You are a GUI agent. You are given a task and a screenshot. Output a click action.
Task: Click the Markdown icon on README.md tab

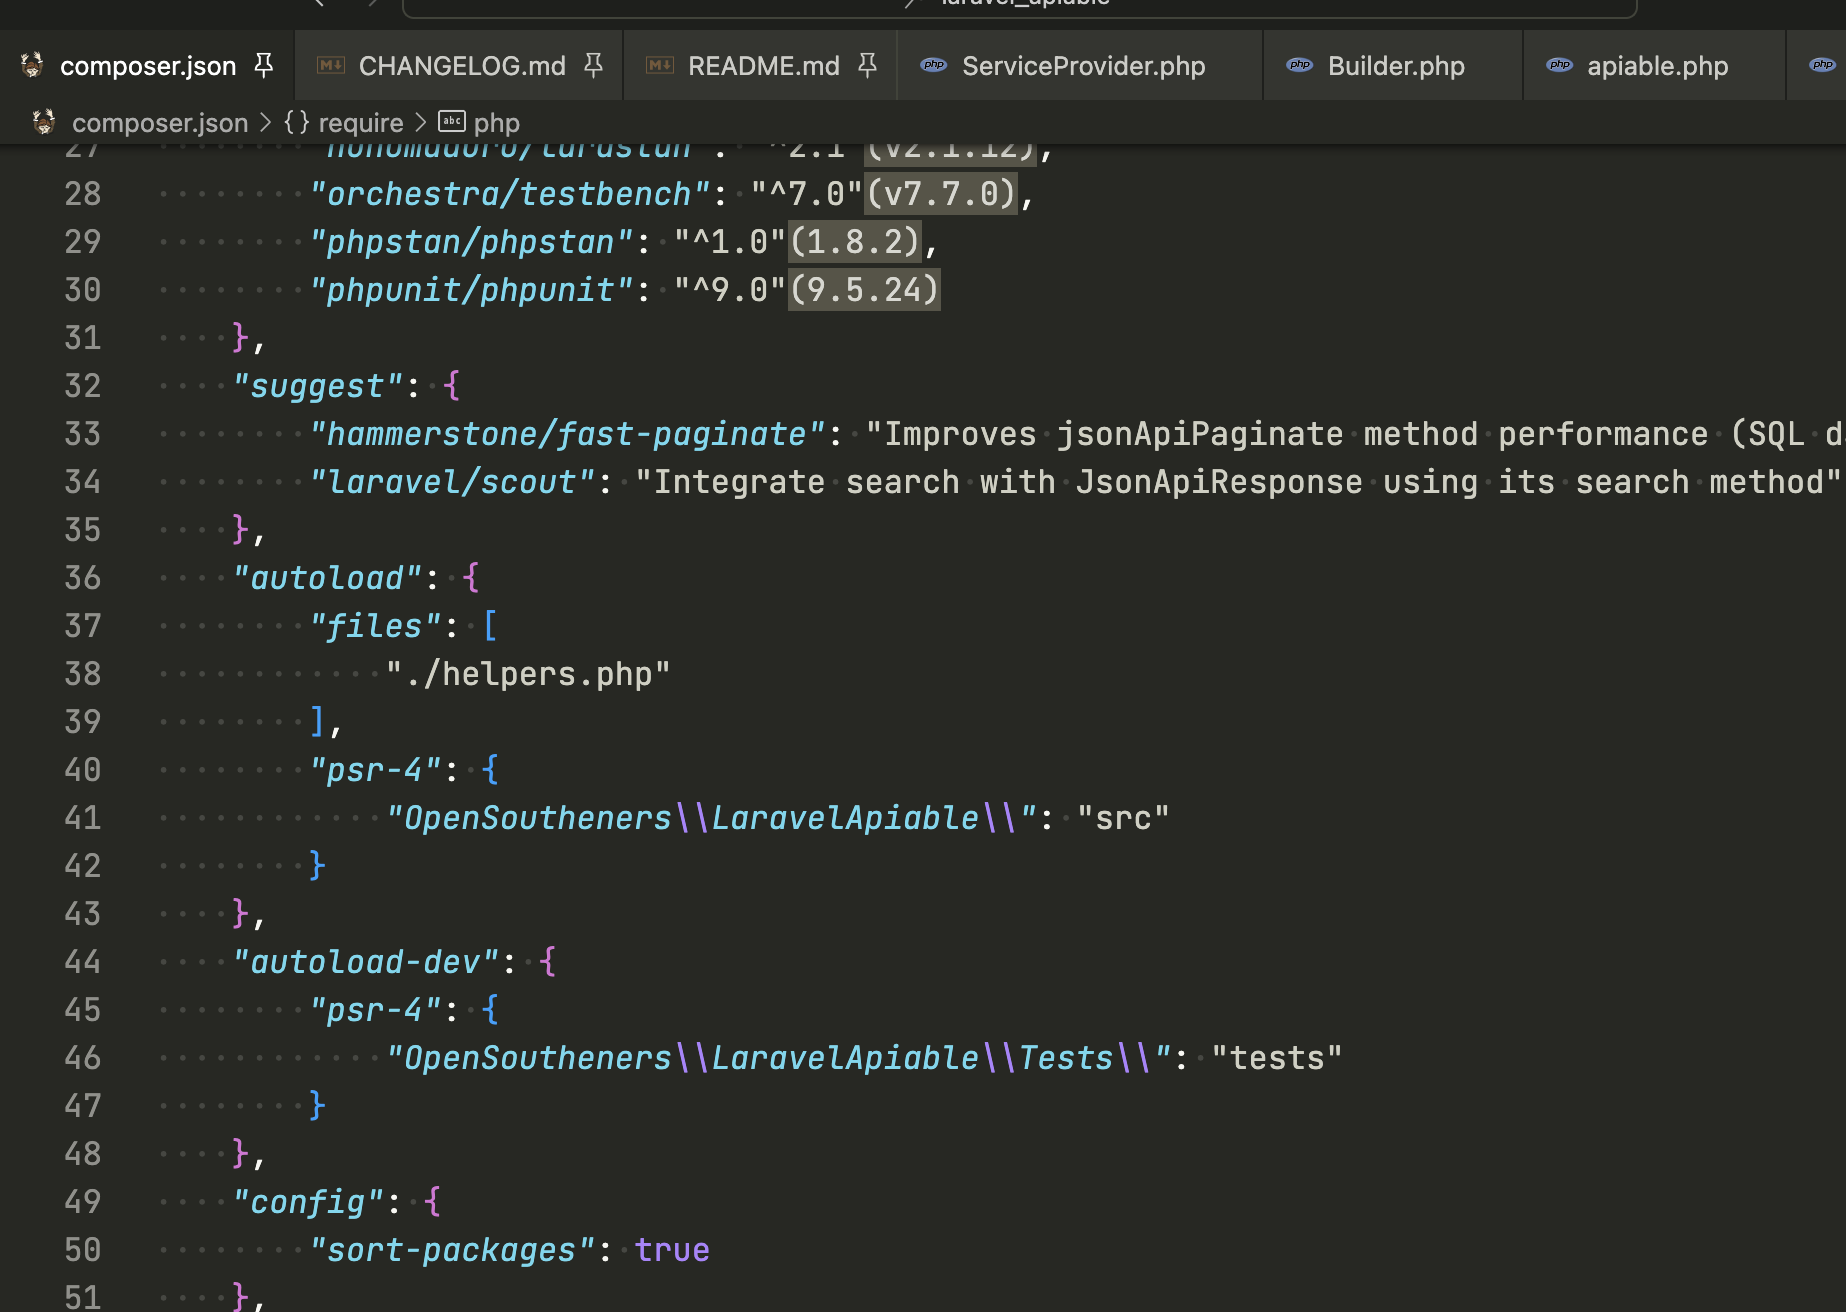[x=660, y=66]
